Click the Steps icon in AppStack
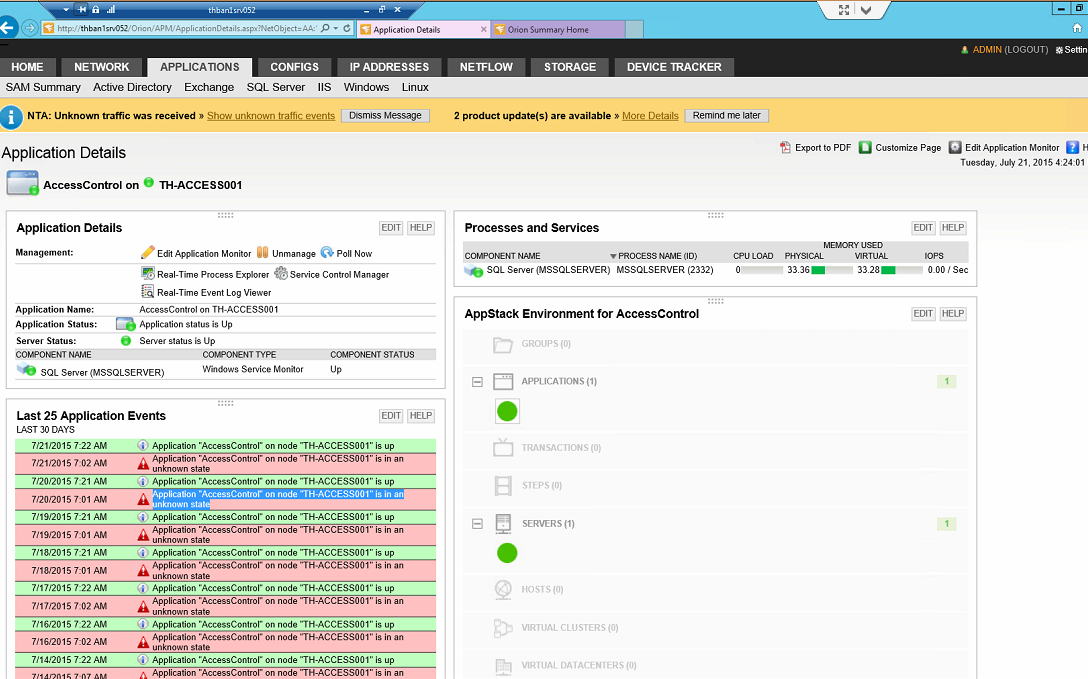The image size is (1088, 679). [503, 485]
